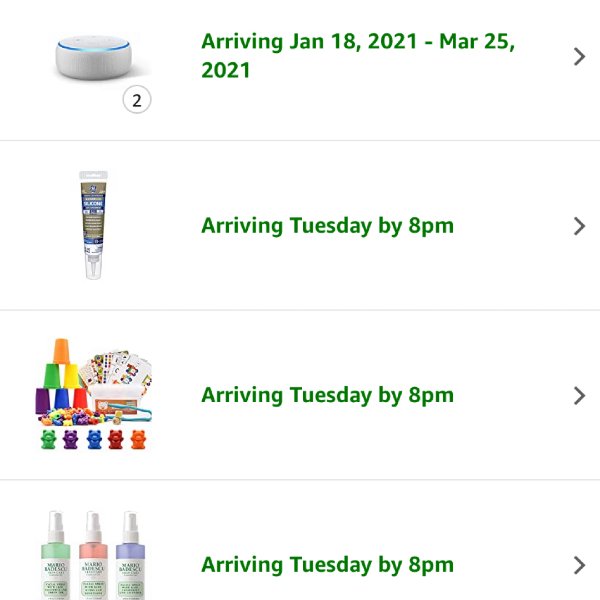Open the counting bears toy order chevron
The image size is (600, 600).
pos(579,396)
